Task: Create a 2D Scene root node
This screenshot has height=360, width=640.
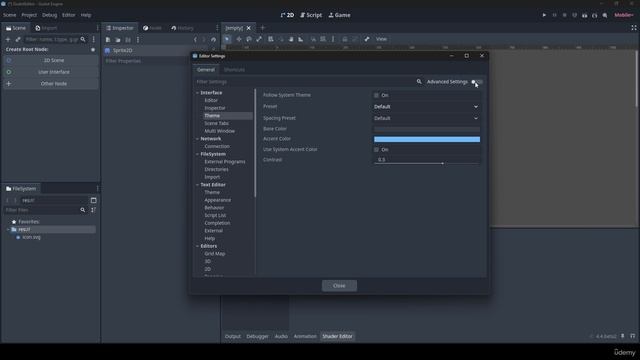Action: coord(51,60)
